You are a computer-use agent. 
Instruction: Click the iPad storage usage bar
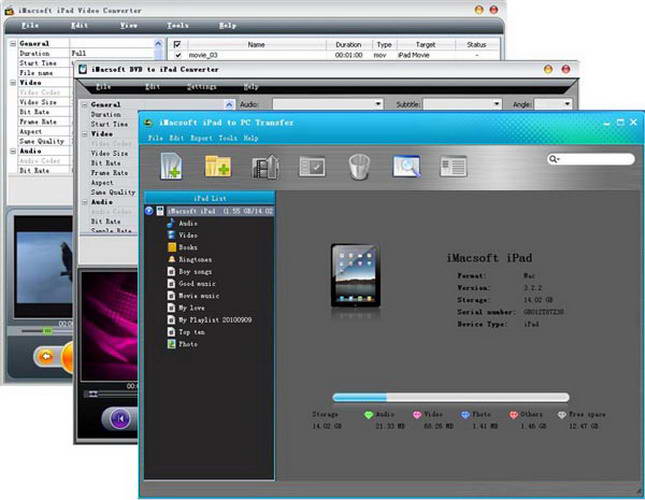click(451, 397)
